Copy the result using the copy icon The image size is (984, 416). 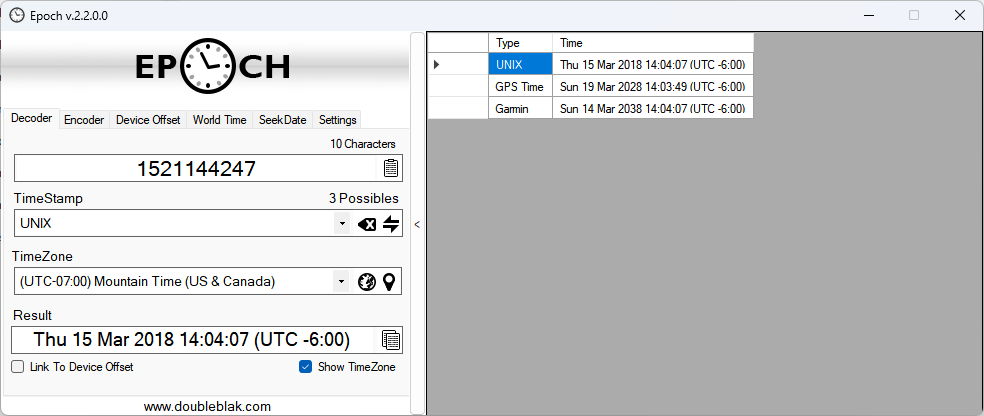tap(391, 340)
